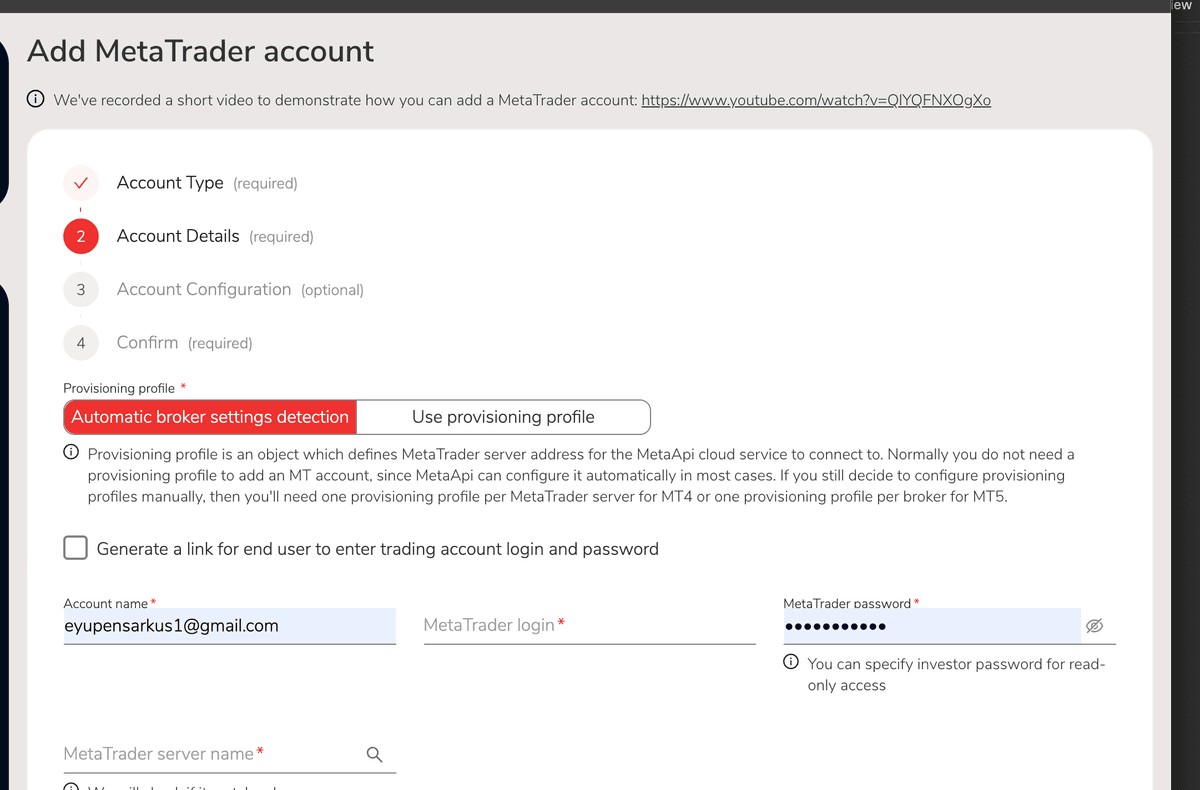Enable Generate a link for end user checkbox
Viewport: 1200px width, 790px height.
(x=75, y=548)
